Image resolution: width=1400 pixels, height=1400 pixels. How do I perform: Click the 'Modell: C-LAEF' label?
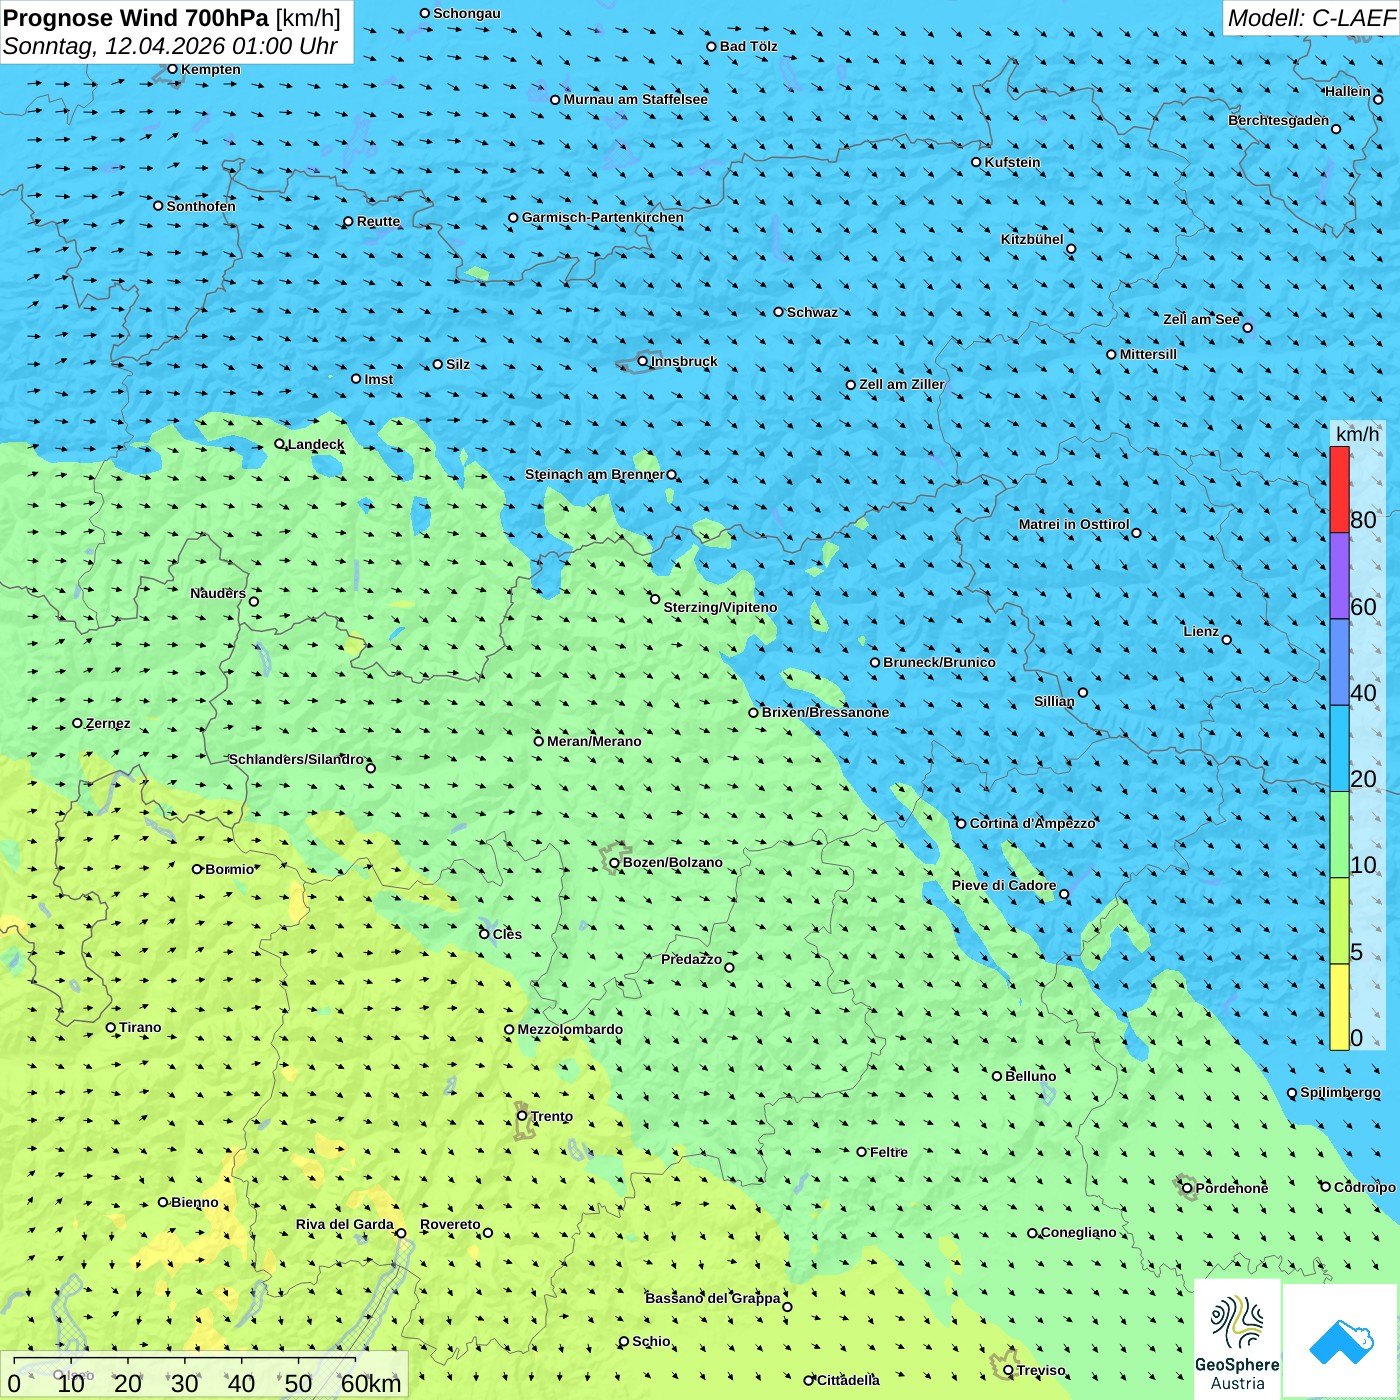[1311, 18]
